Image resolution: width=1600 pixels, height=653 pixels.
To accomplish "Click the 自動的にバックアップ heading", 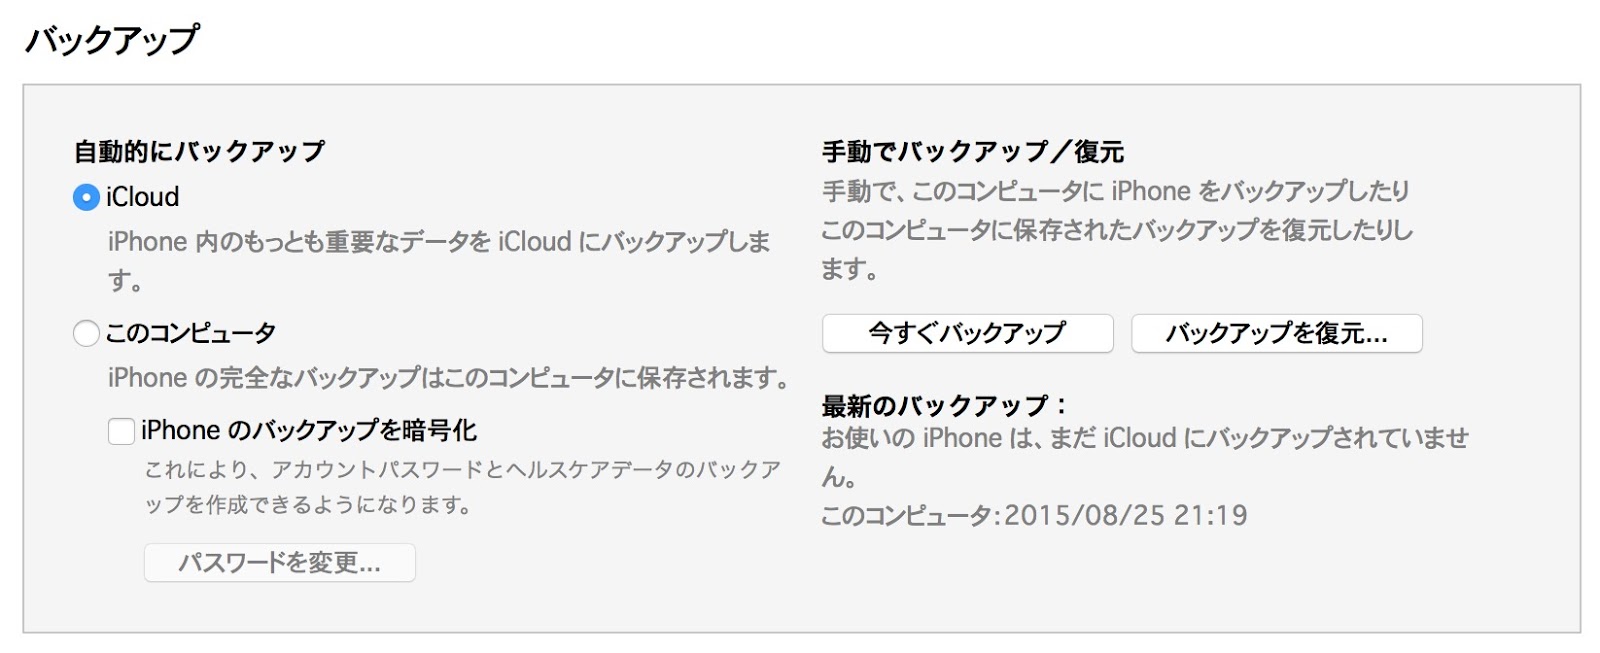I will 199,151.
